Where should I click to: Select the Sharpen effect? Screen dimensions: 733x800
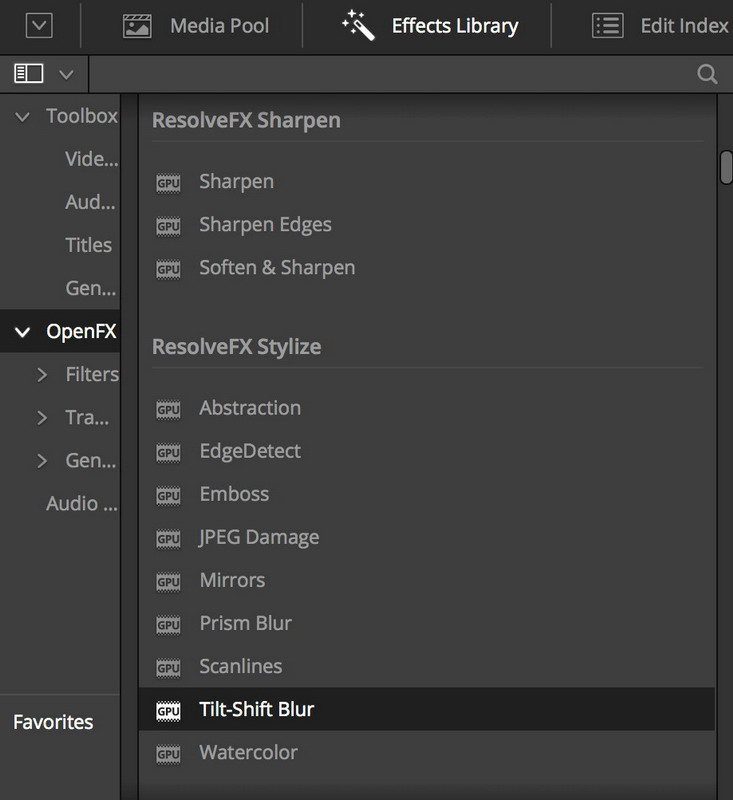click(236, 182)
